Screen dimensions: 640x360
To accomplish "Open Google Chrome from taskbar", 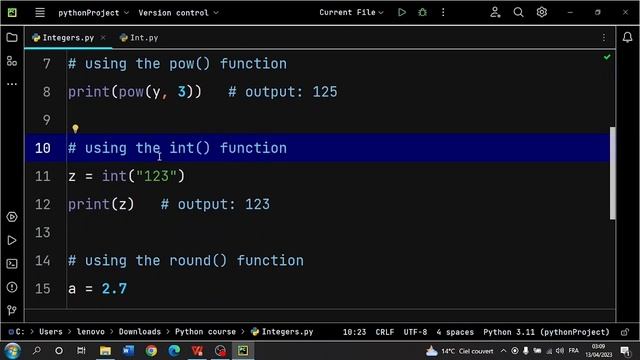I will 151,351.
